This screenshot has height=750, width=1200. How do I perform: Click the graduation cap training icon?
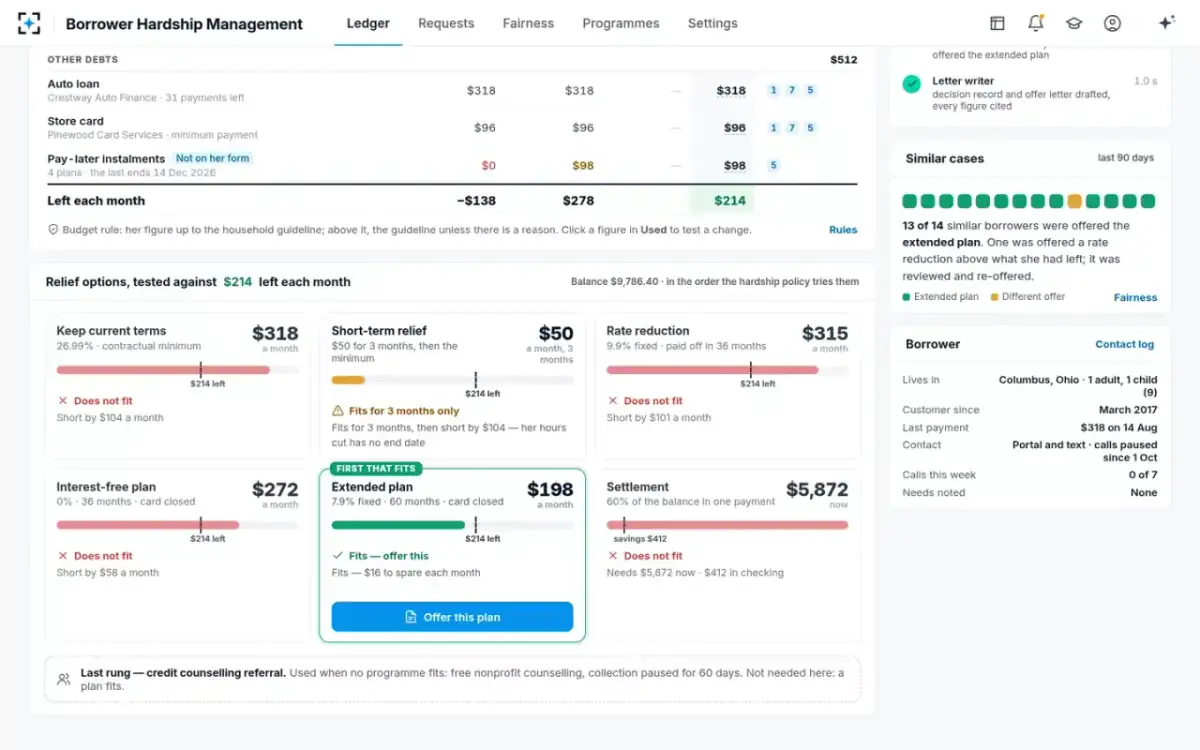point(1073,23)
